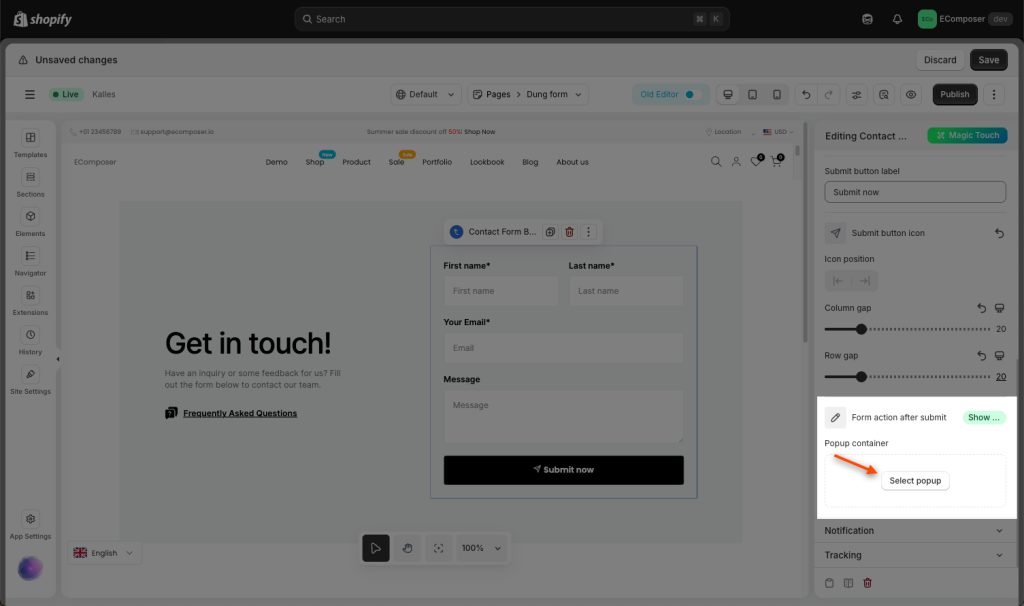
Task: Switch to tablet device preview
Action: point(752,95)
